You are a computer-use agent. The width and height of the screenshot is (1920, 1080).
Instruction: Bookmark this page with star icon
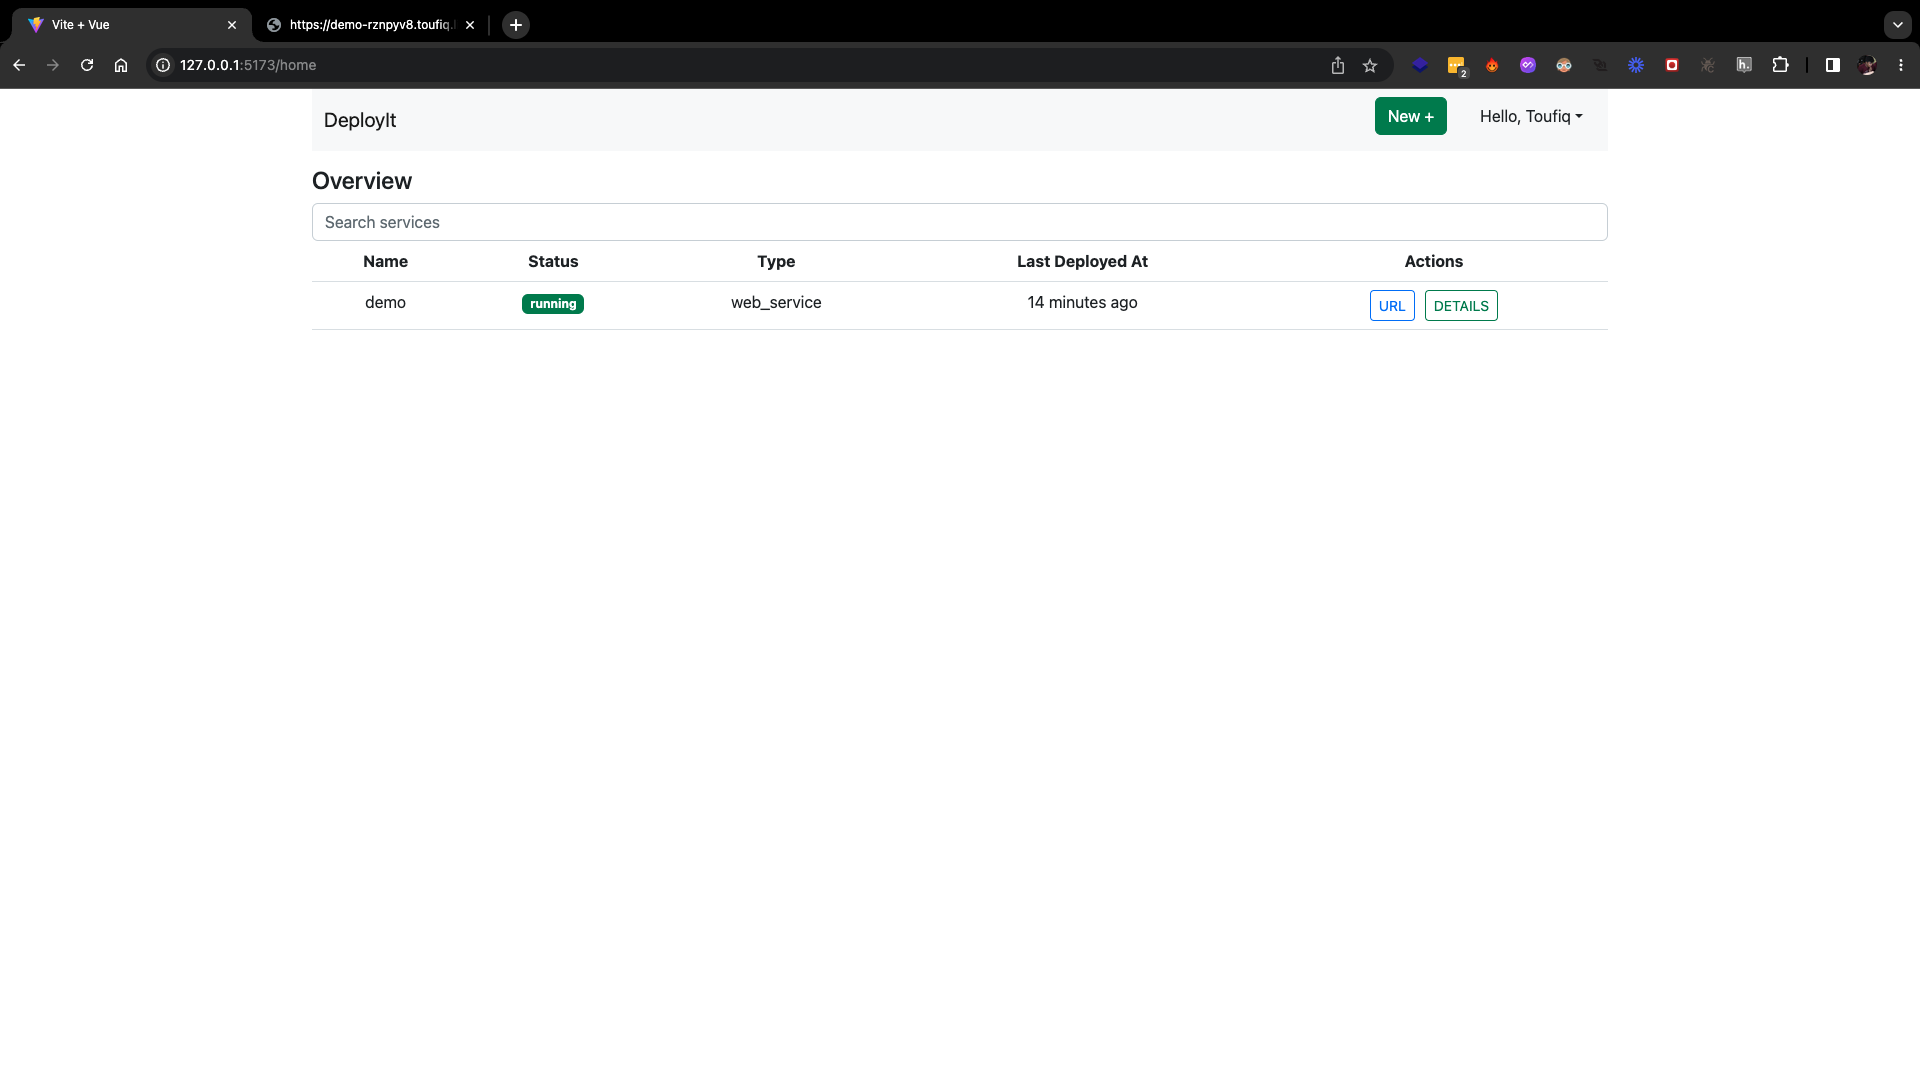(1370, 65)
